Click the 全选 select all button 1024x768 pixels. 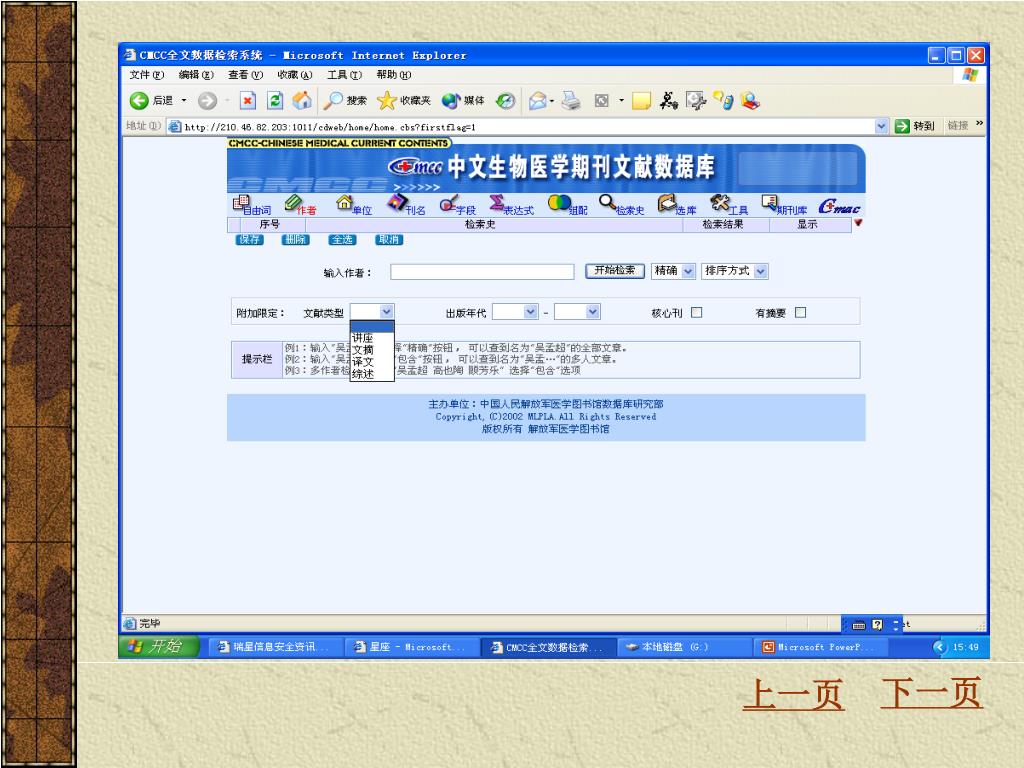[342, 240]
